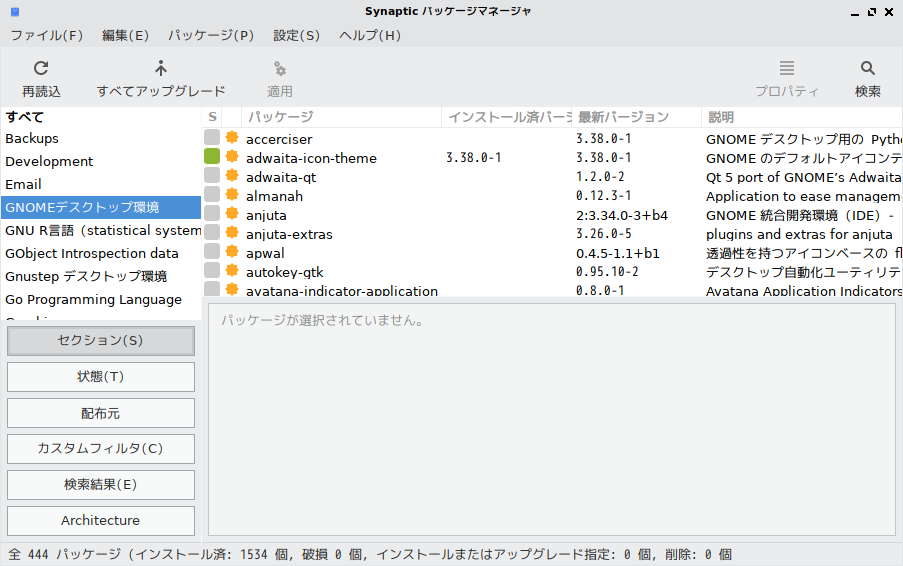Toggle the status checkbox for avatana-indicator-application
The height and width of the screenshot is (566, 903).
pos(212,288)
